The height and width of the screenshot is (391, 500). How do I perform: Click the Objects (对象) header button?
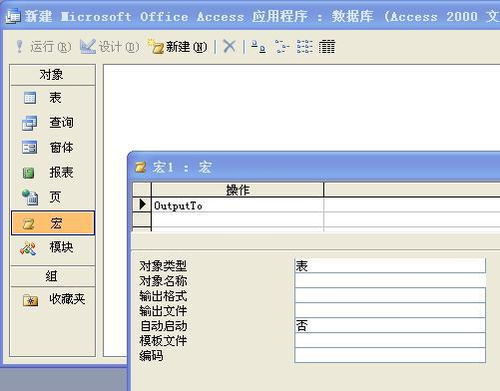coord(53,75)
